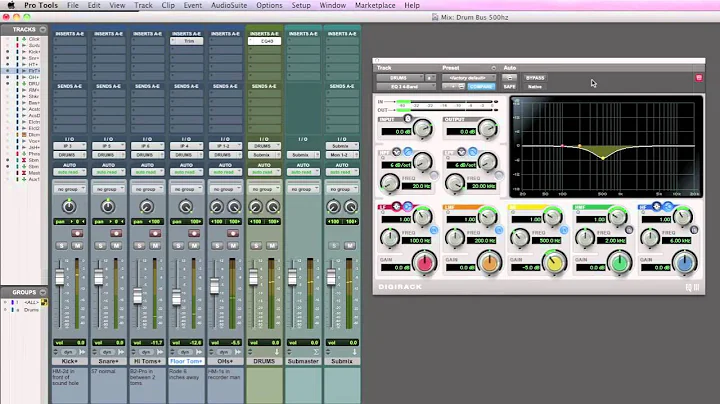The height and width of the screenshot is (404, 720).
Task: Open the File menu
Action: point(73,5)
